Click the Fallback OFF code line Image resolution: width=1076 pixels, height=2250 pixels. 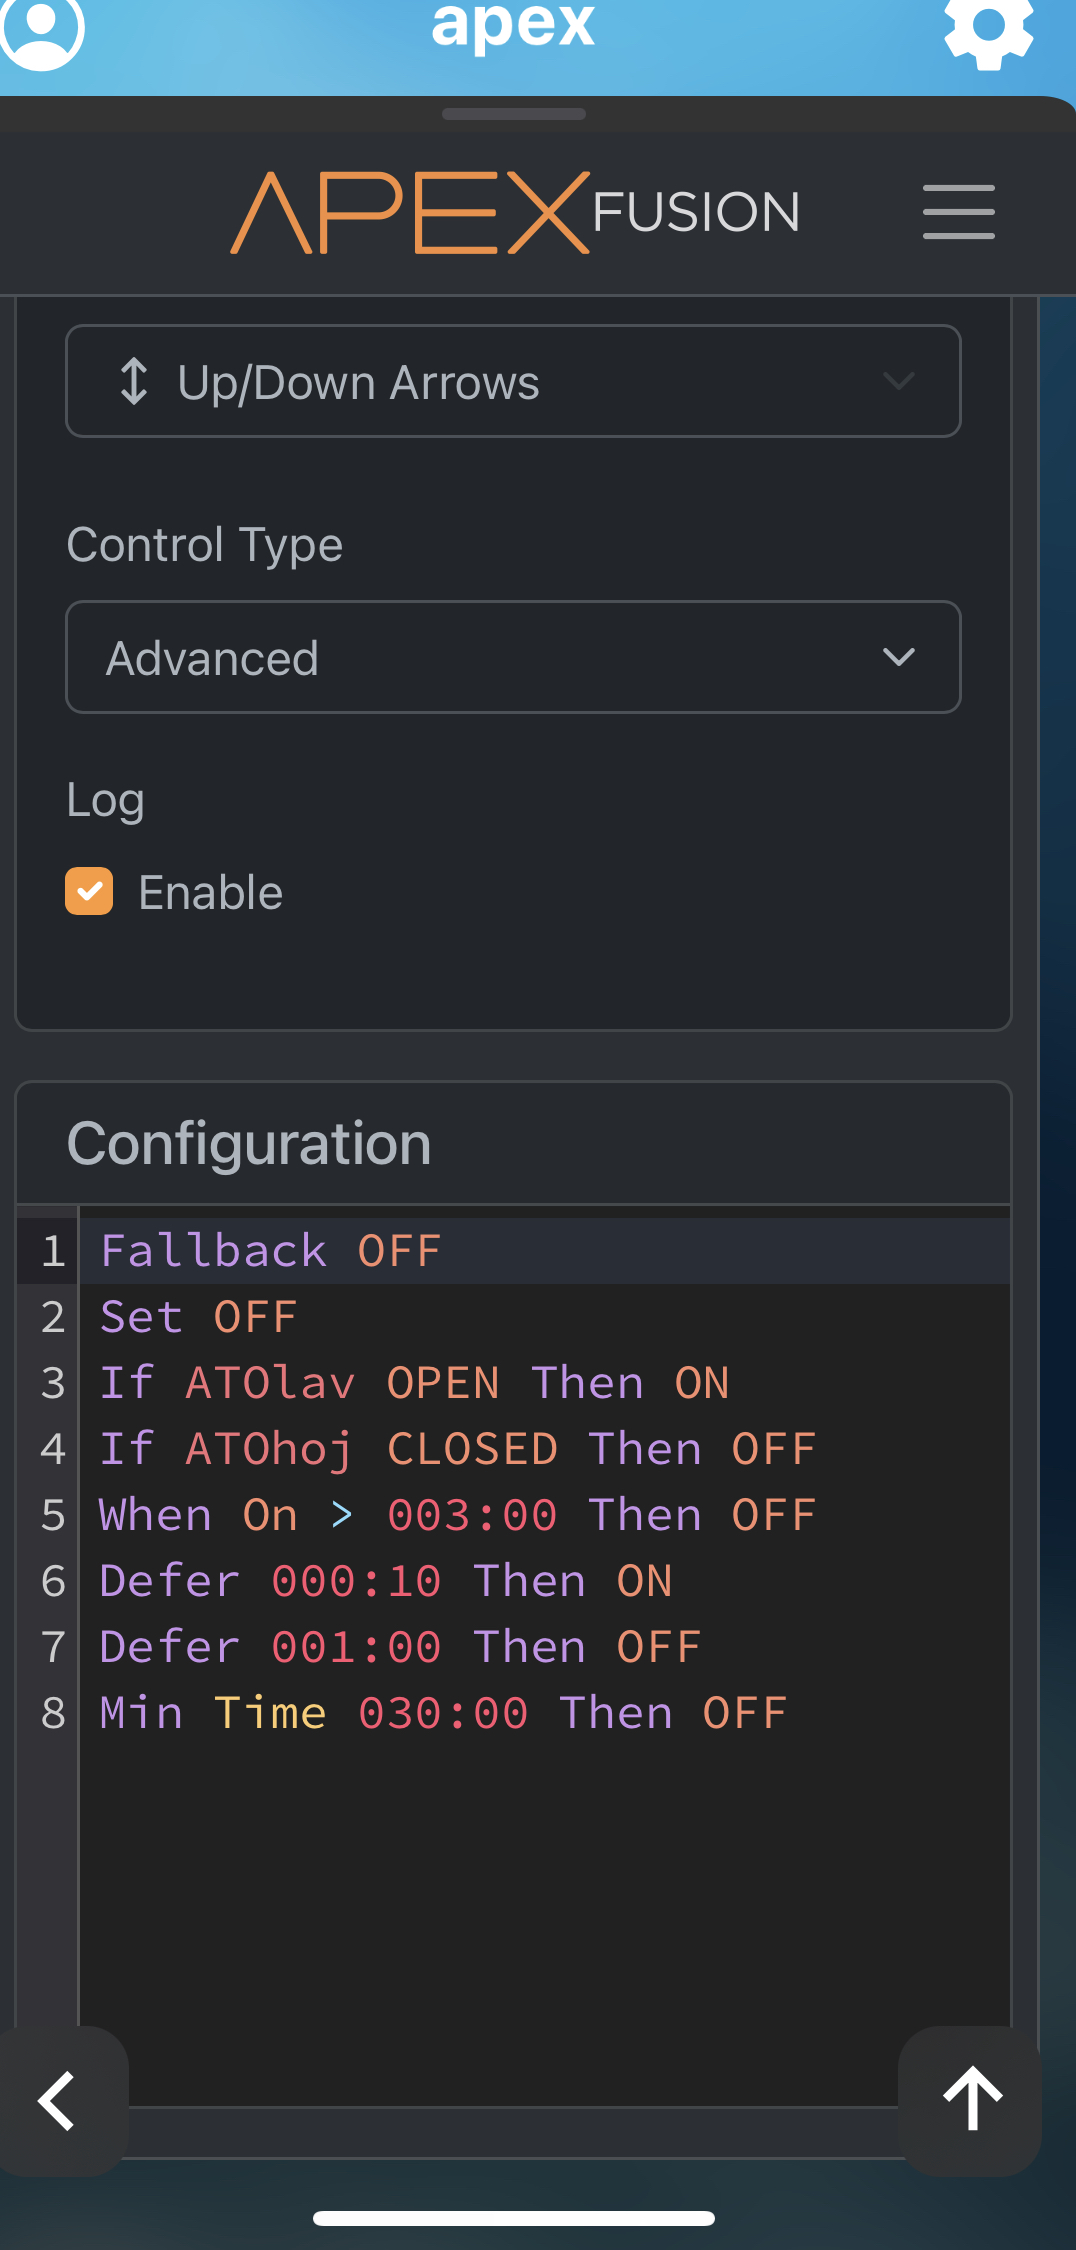270,1251
